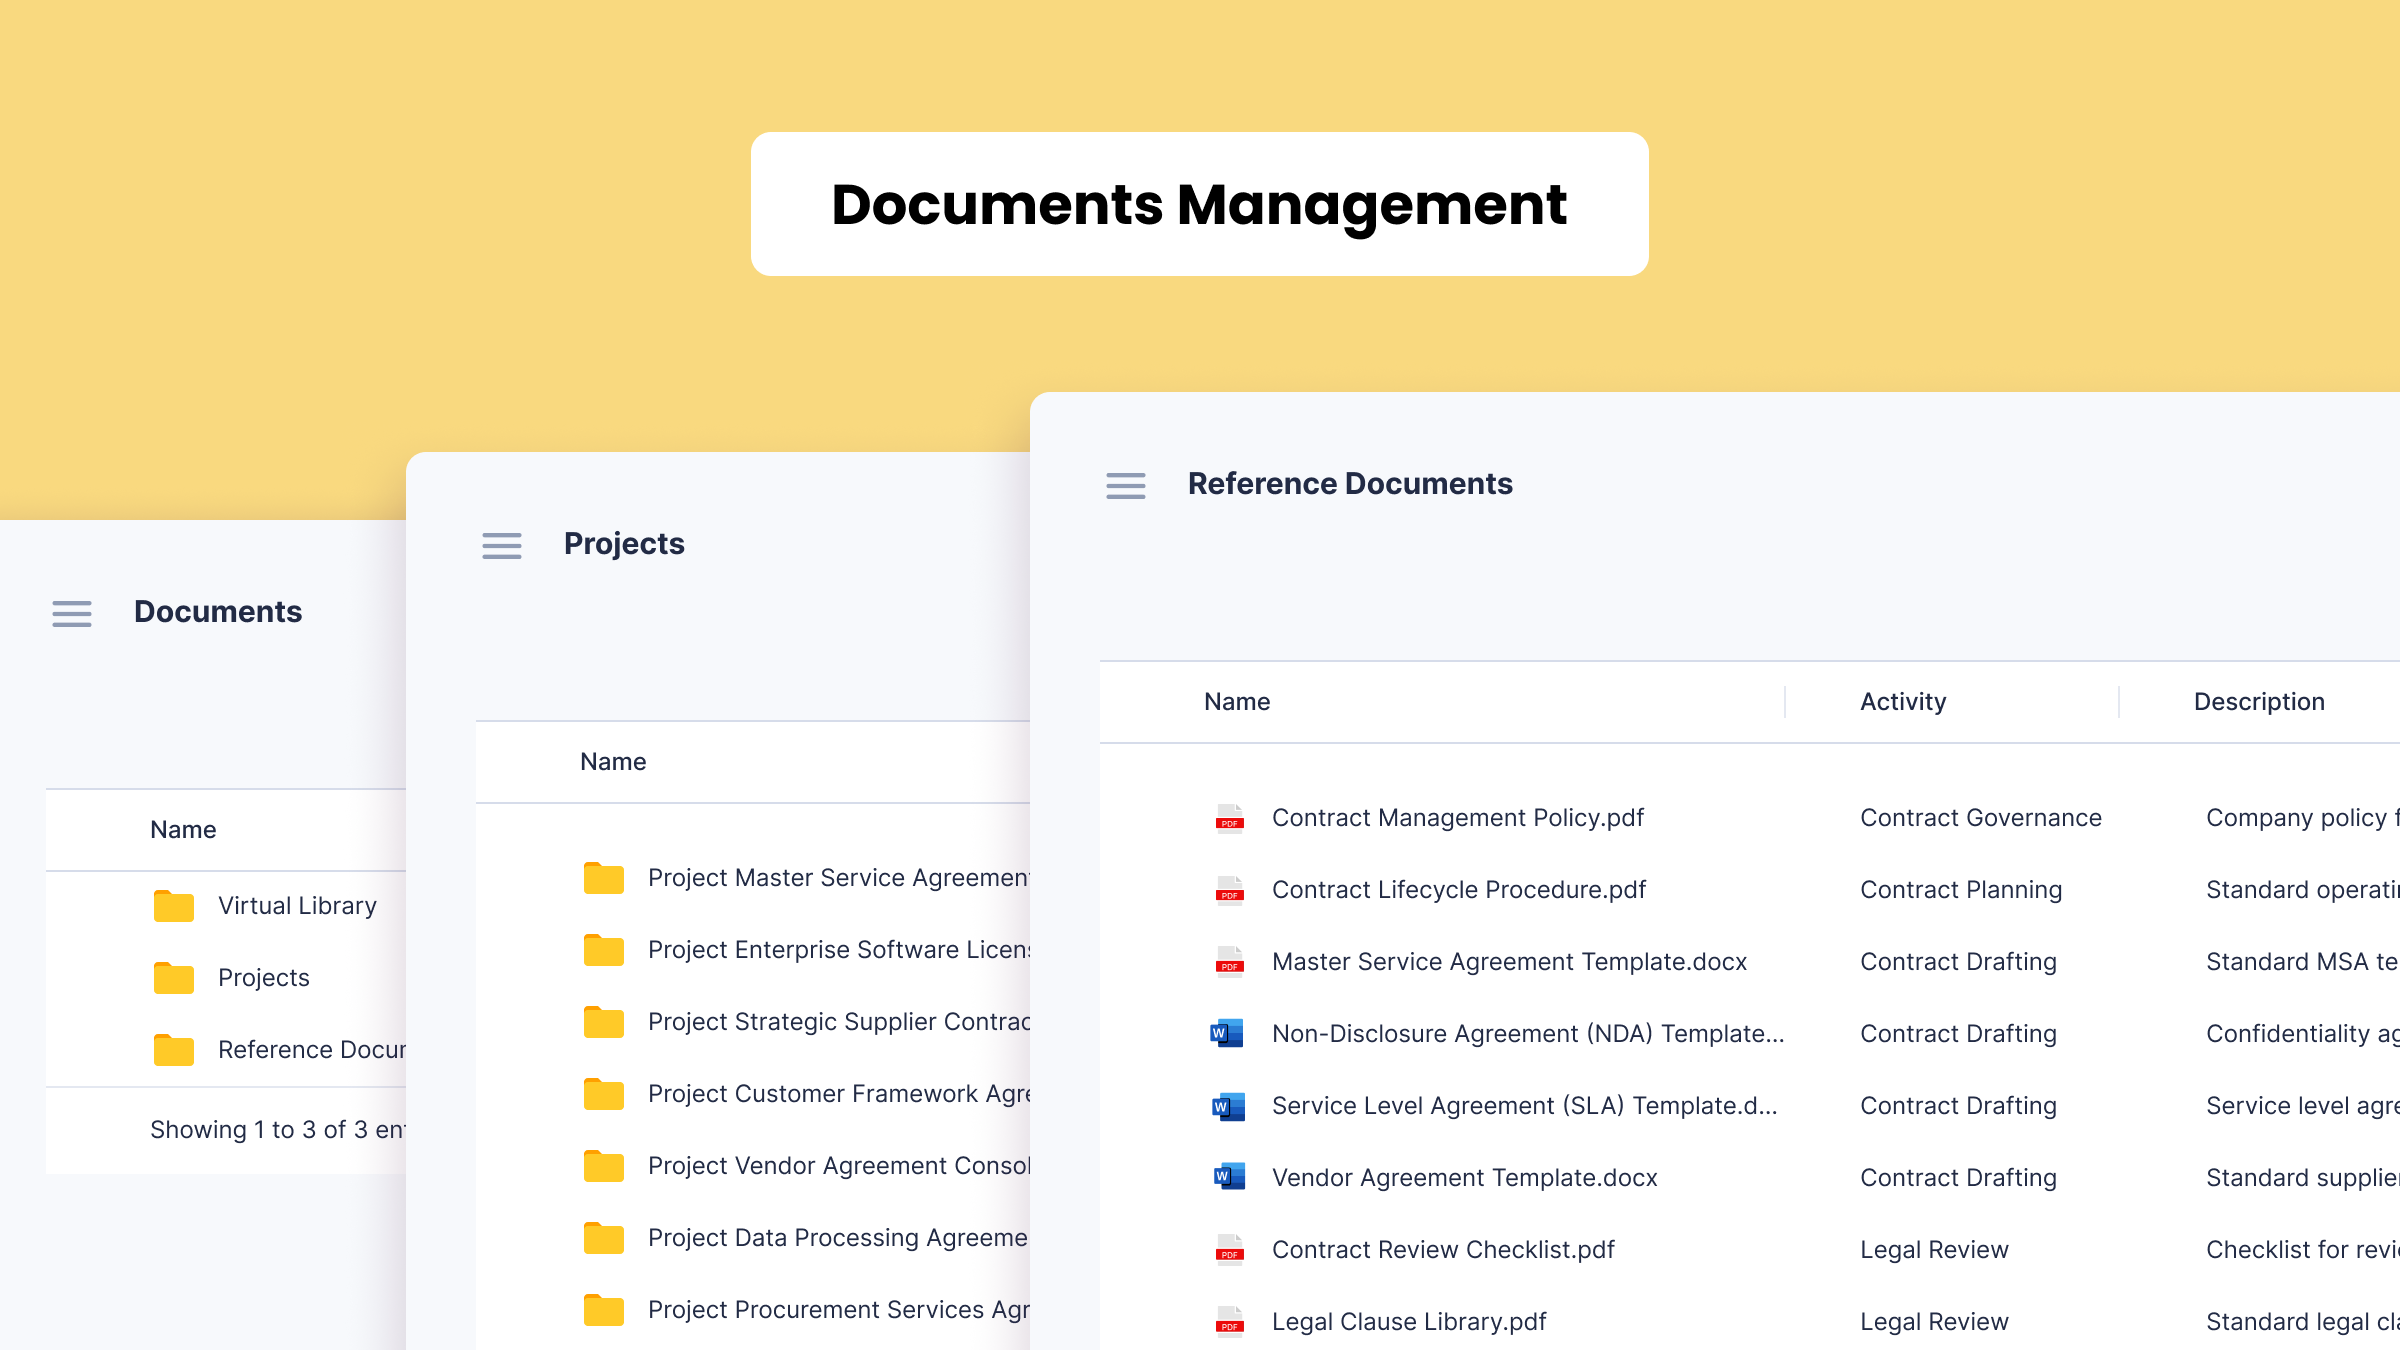This screenshot has height=1350, width=2400.
Task: Click the Reference Documents panel title
Action: click(1350, 484)
